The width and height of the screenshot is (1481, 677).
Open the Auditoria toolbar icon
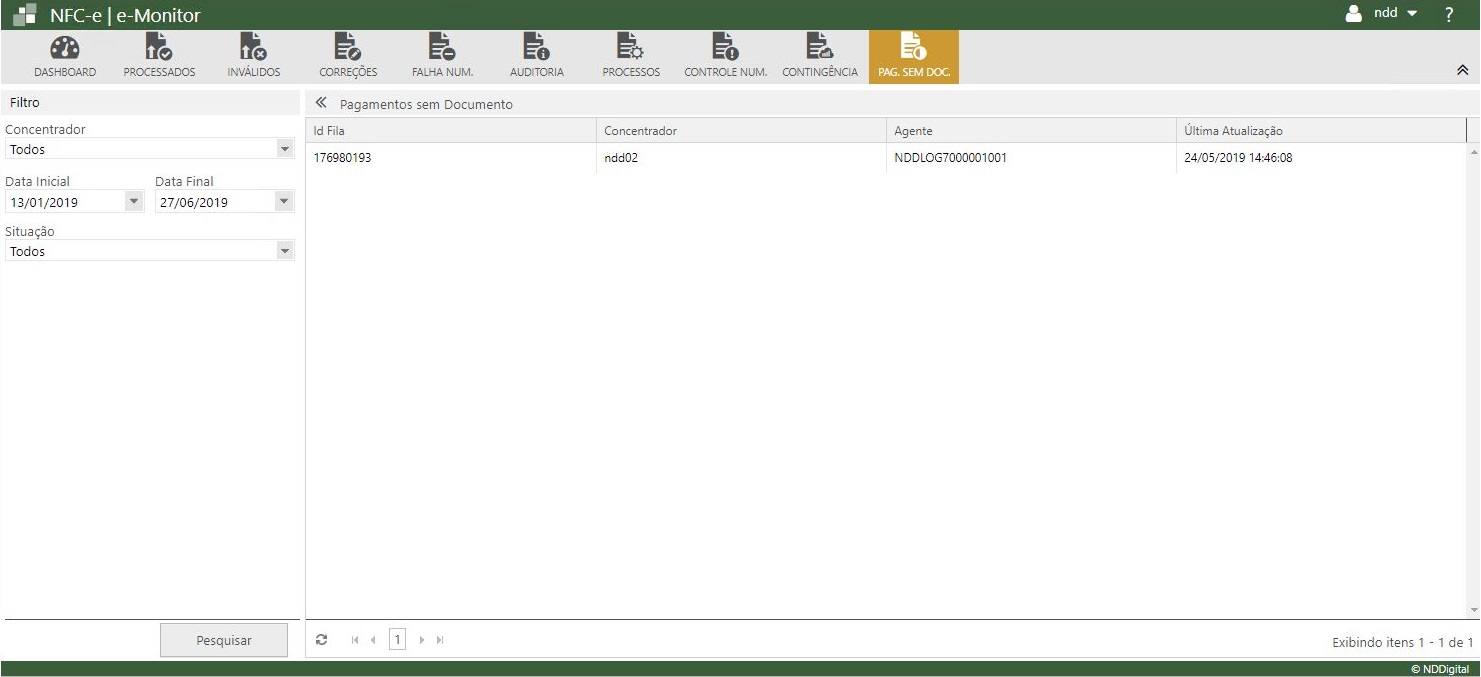536,48
